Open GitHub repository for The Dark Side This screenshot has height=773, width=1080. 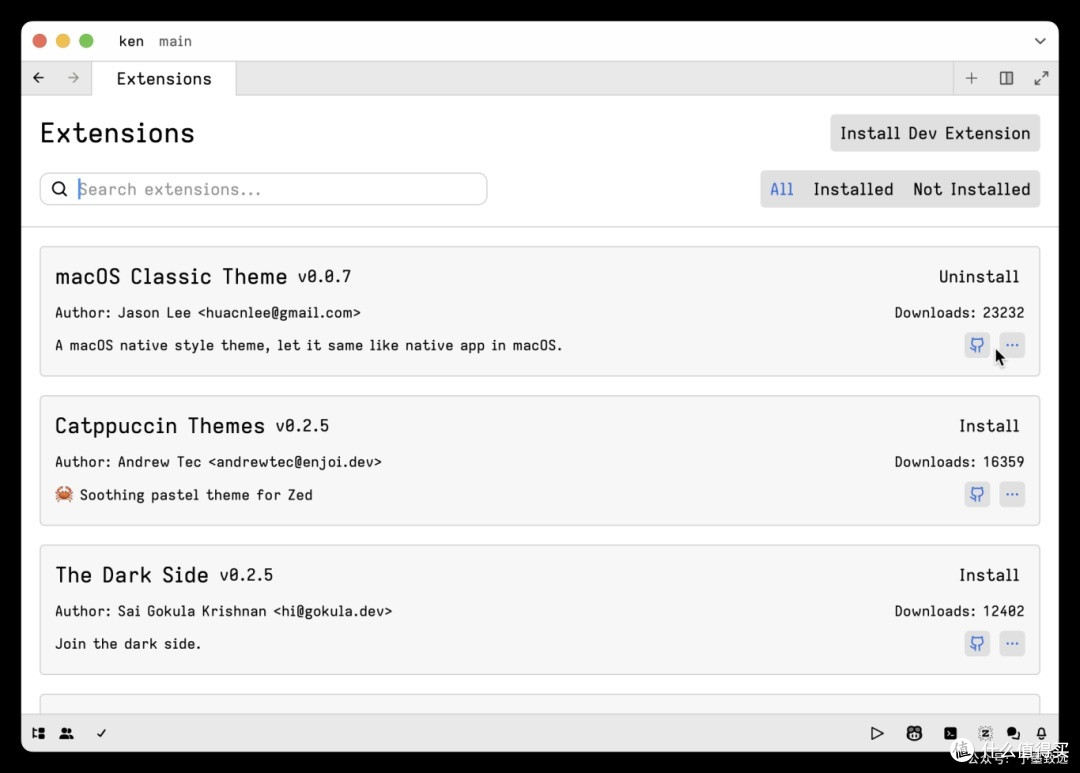(x=977, y=643)
